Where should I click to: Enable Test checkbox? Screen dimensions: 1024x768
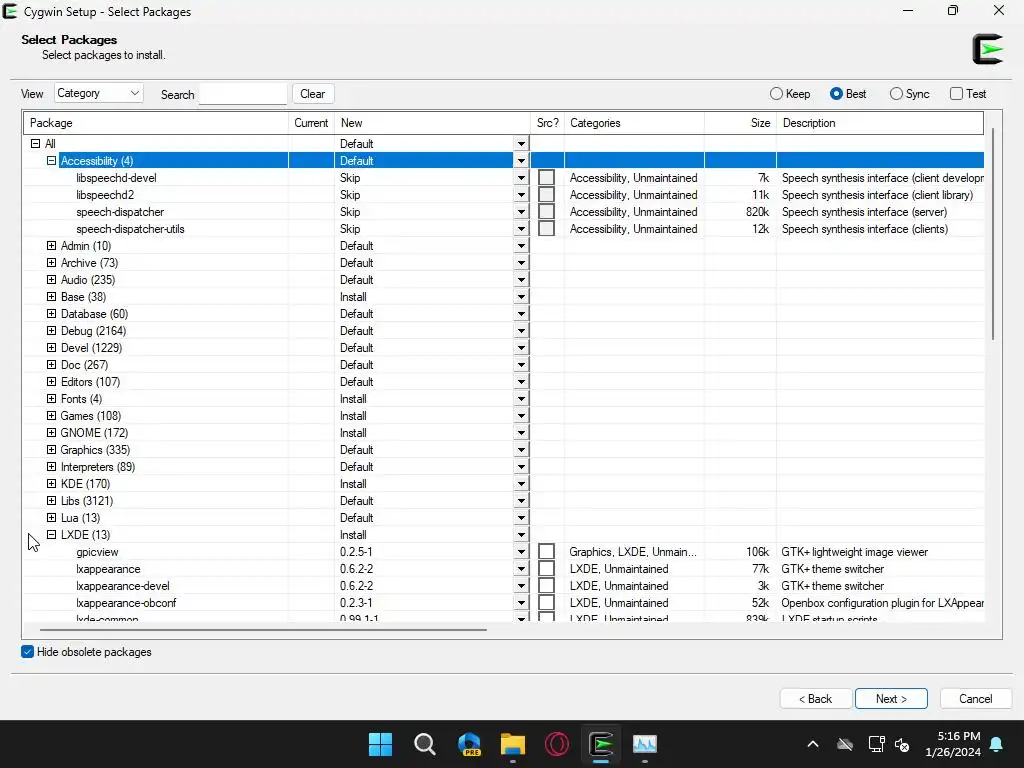click(968, 94)
